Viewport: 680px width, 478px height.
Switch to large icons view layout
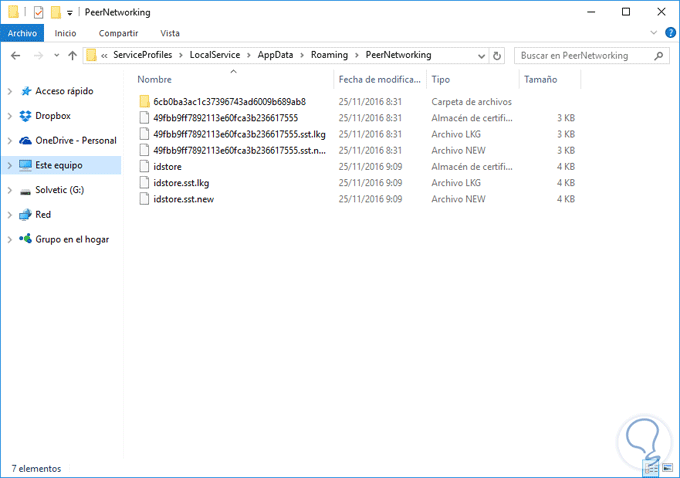[x=667, y=468]
